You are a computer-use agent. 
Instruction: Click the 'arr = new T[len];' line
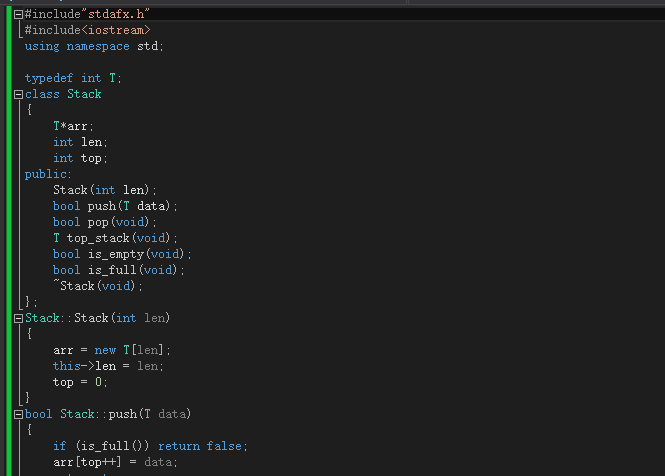click(x=112, y=350)
